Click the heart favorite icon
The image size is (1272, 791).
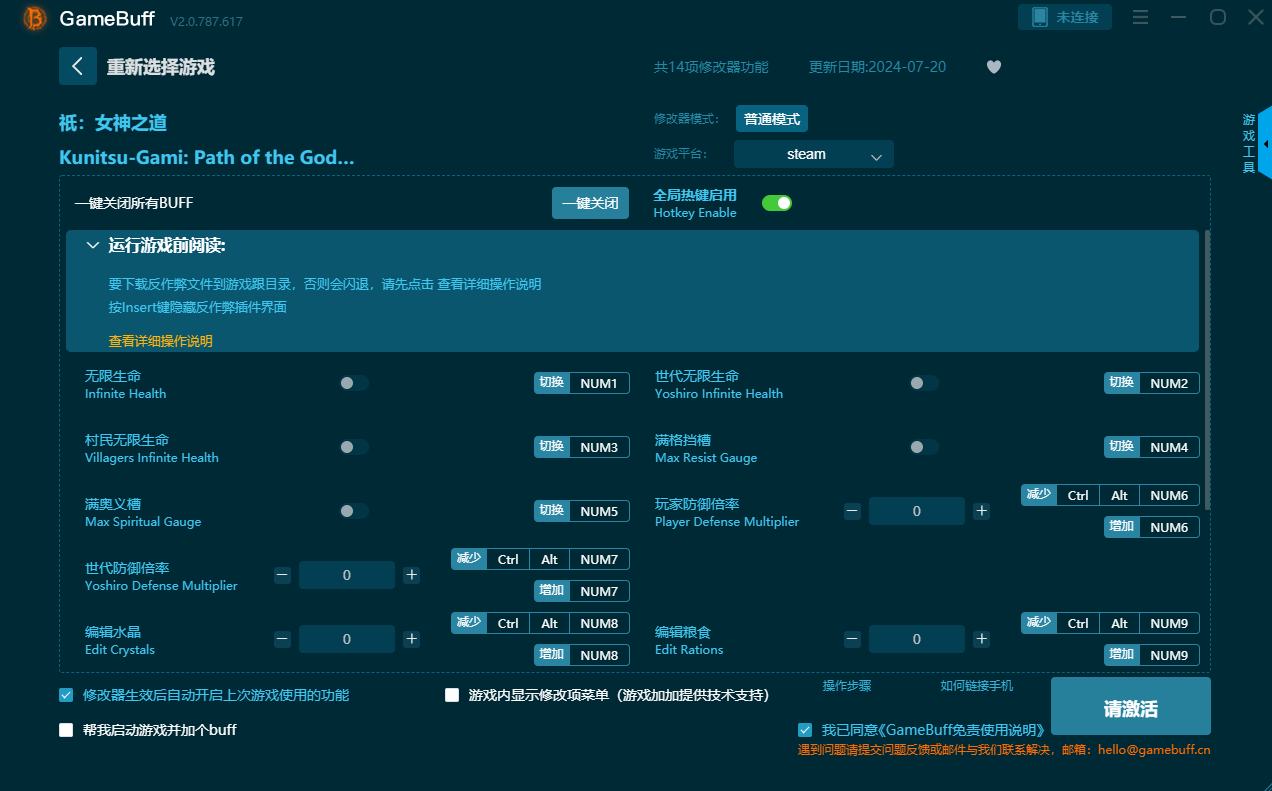click(993, 67)
